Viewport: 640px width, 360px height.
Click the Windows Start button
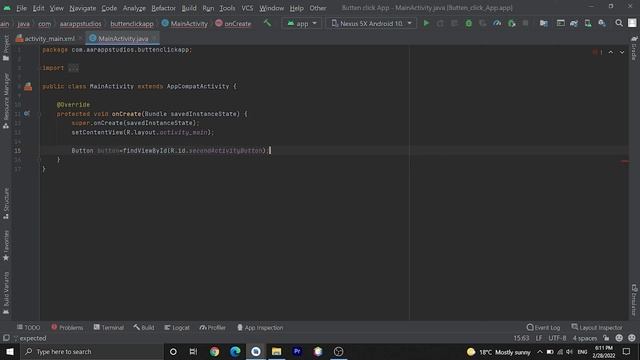click(x=10, y=351)
